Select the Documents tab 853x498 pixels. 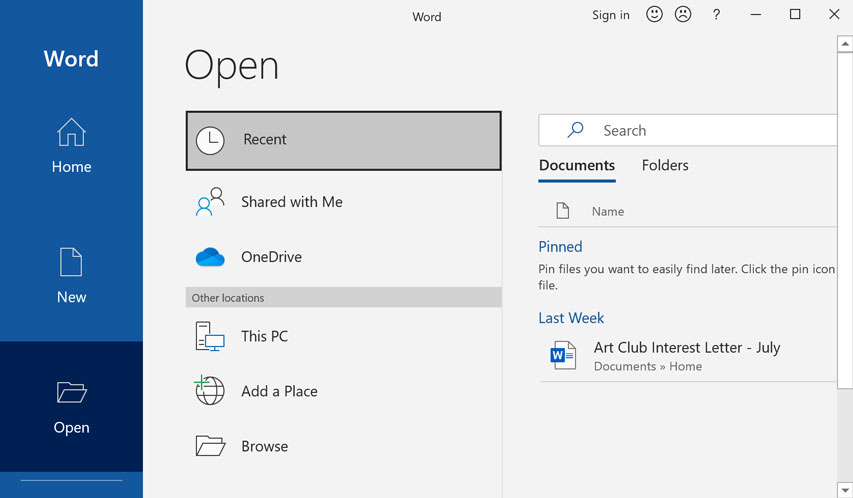coord(576,166)
